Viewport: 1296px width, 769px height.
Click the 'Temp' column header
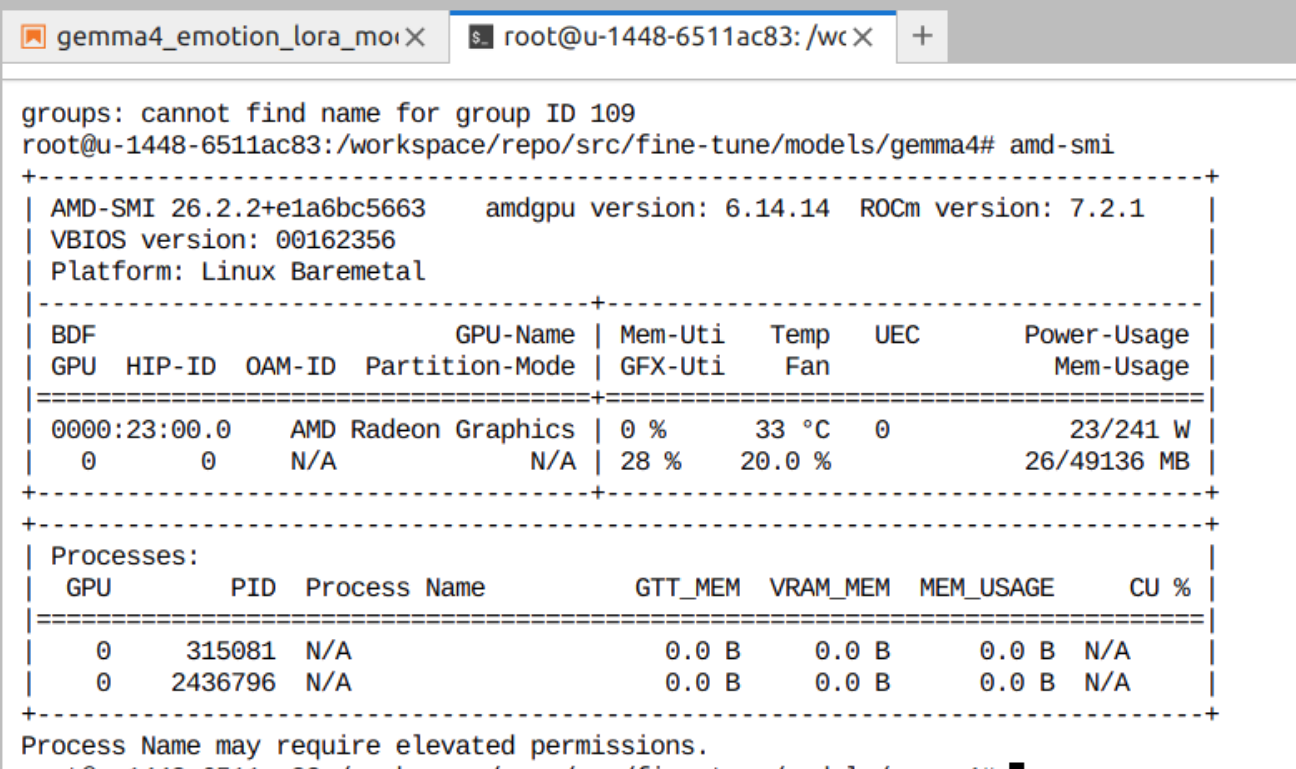[x=800, y=335]
